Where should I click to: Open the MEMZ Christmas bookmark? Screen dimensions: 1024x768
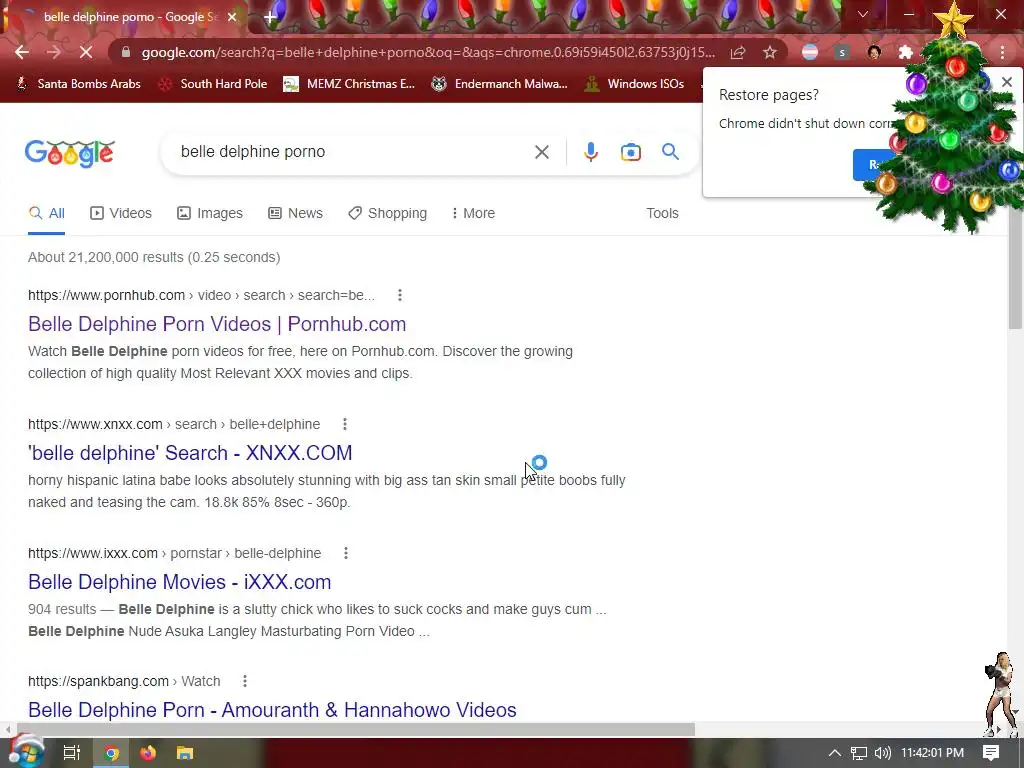click(x=349, y=84)
